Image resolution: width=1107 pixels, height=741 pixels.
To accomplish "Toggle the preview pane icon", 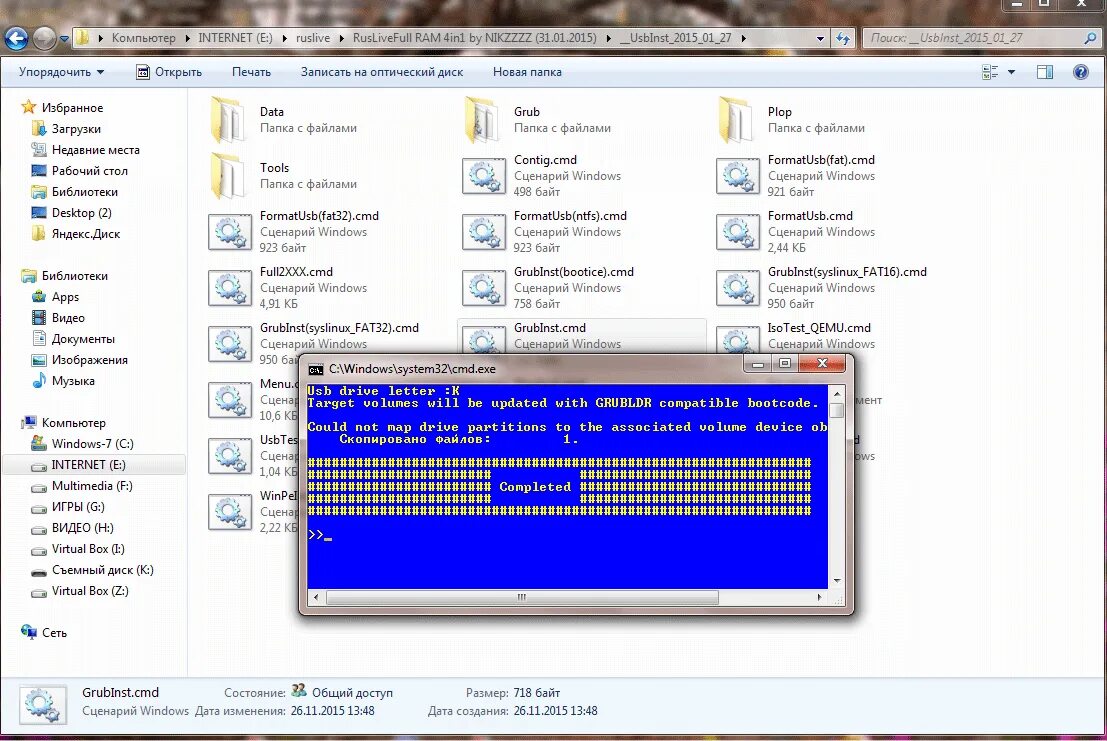I will coord(1045,72).
